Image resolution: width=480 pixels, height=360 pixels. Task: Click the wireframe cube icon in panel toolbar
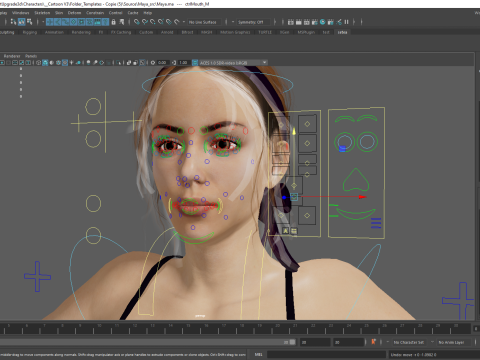tap(38, 63)
